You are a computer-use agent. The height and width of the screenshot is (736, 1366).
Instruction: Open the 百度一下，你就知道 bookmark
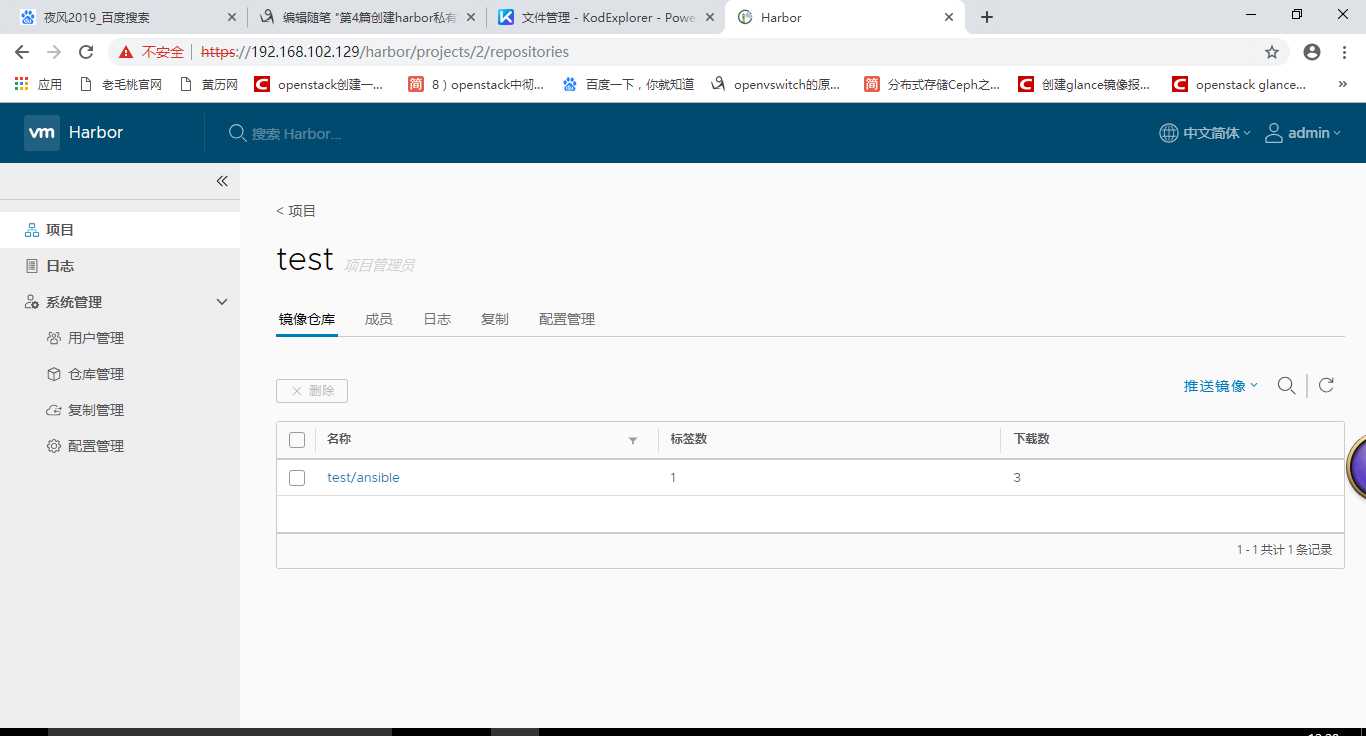point(629,85)
